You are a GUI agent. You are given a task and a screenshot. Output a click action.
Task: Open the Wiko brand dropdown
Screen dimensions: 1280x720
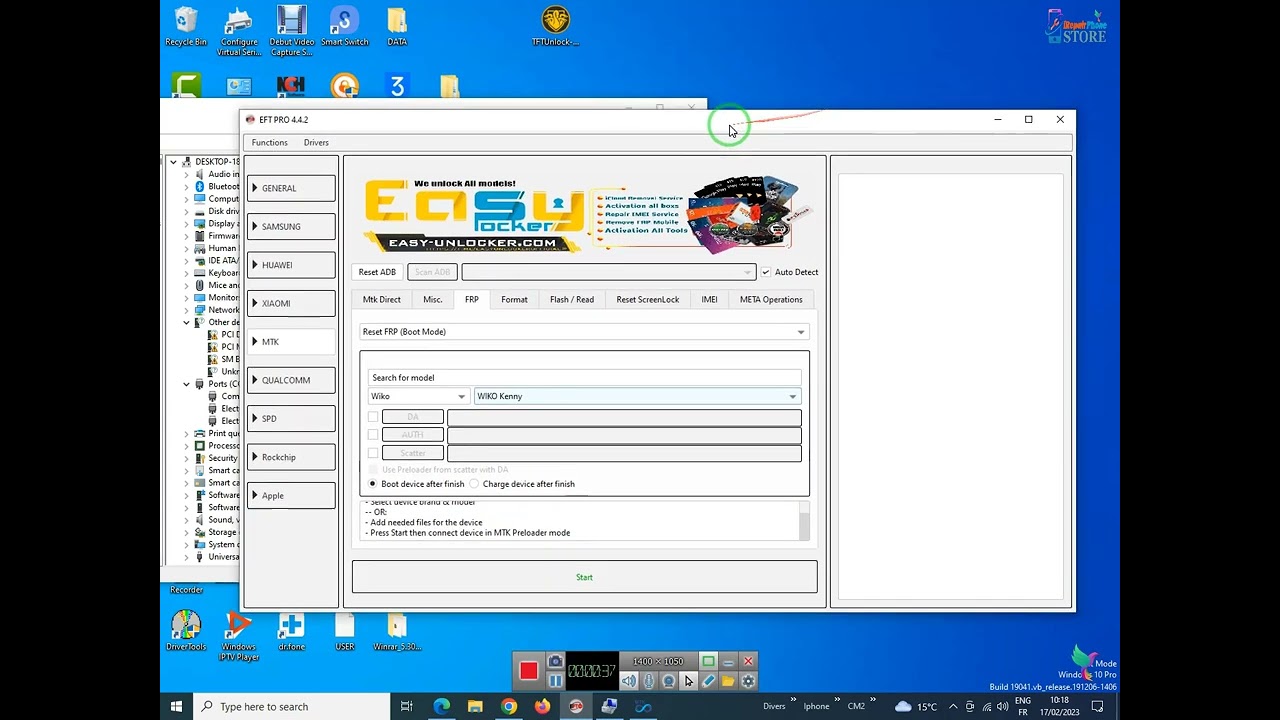(418, 396)
